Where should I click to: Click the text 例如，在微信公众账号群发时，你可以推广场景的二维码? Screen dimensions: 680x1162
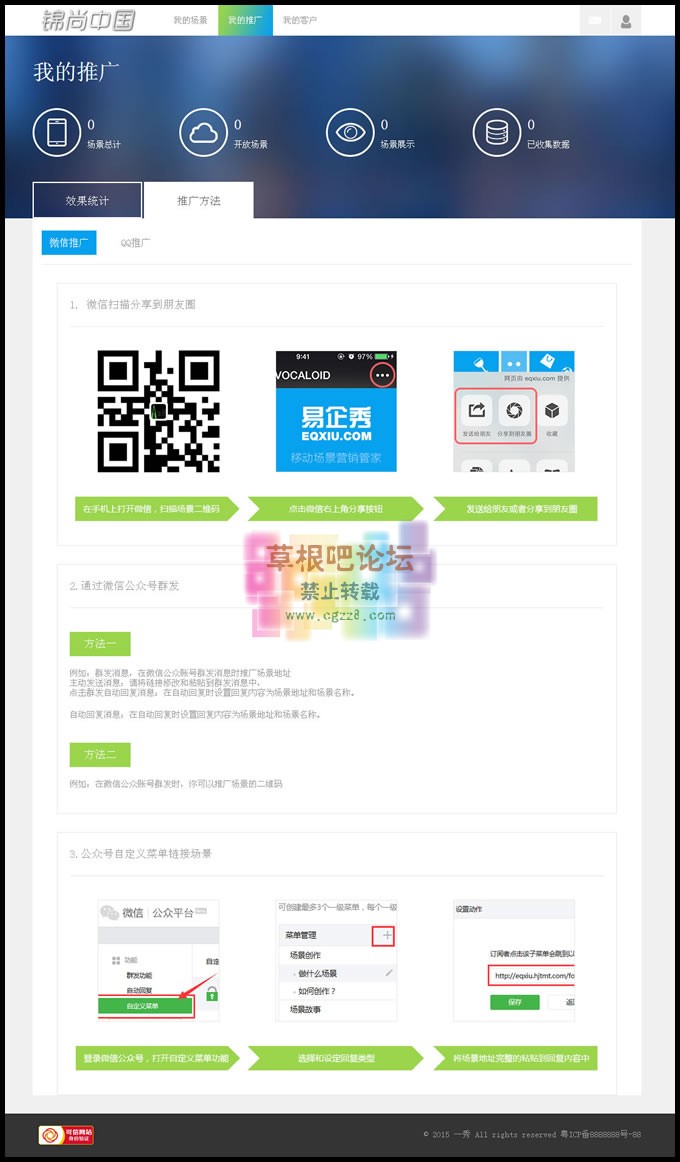(x=176, y=783)
